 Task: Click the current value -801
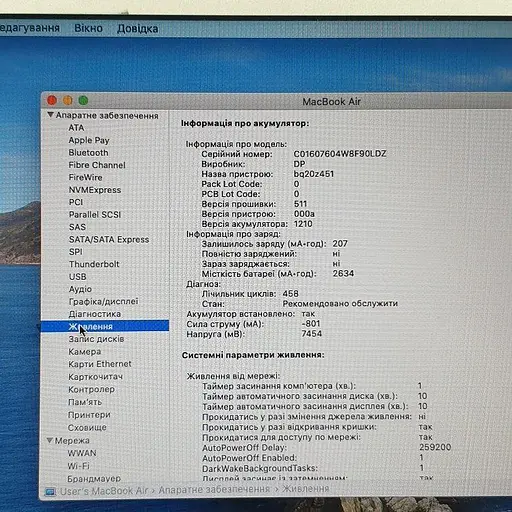[x=311, y=324]
